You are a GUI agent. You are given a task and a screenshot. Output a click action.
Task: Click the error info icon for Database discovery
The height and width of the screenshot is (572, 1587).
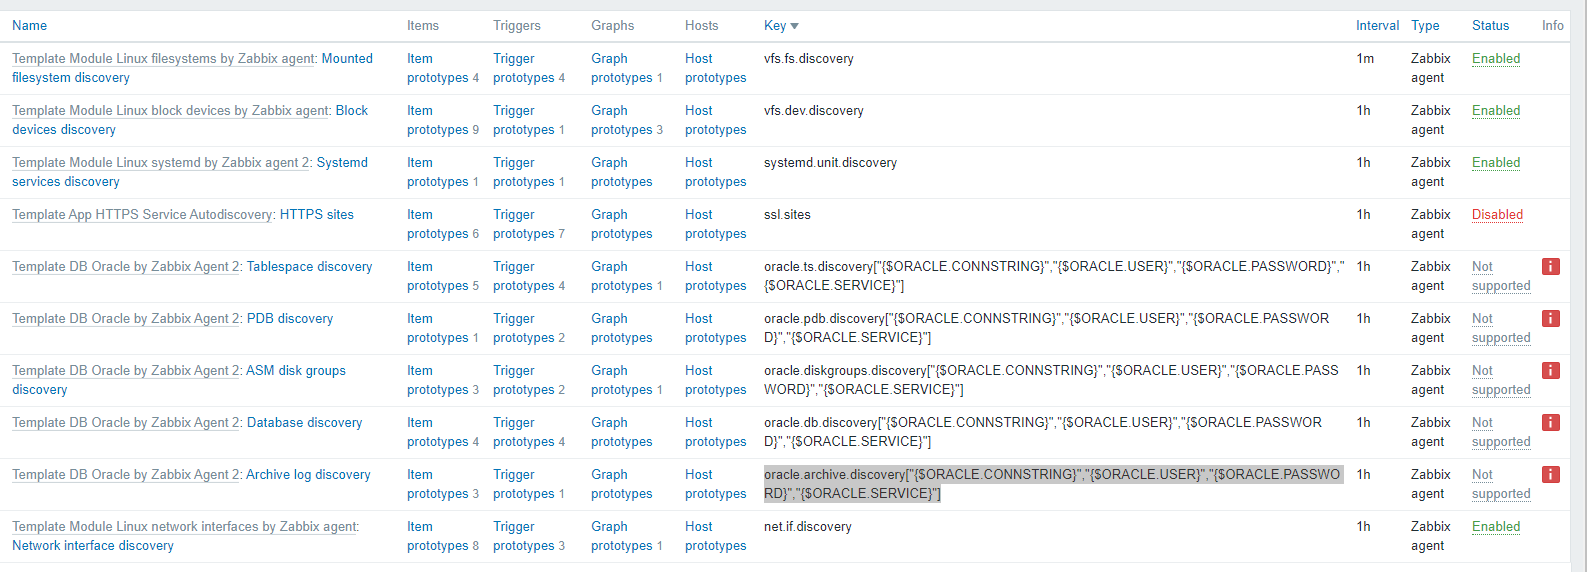(x=1550, y=422)
